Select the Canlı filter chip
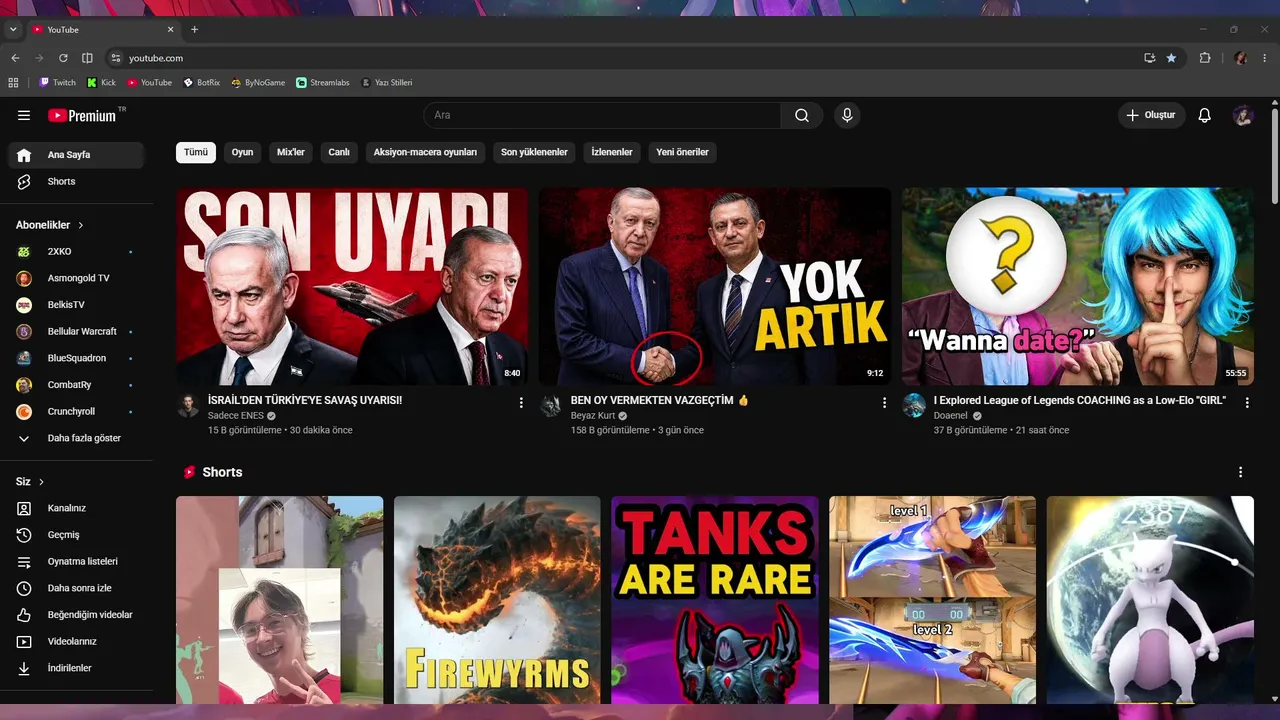1280x720 pixels. point(339,152)
